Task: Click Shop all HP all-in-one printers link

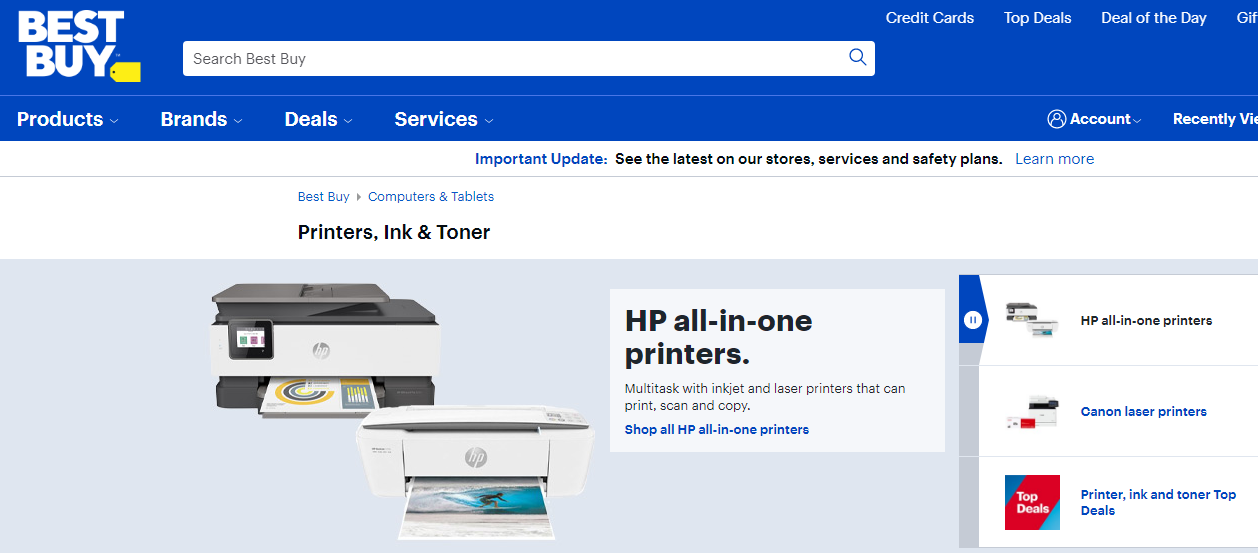Action: pyautogui.click(x=717, y=430)
